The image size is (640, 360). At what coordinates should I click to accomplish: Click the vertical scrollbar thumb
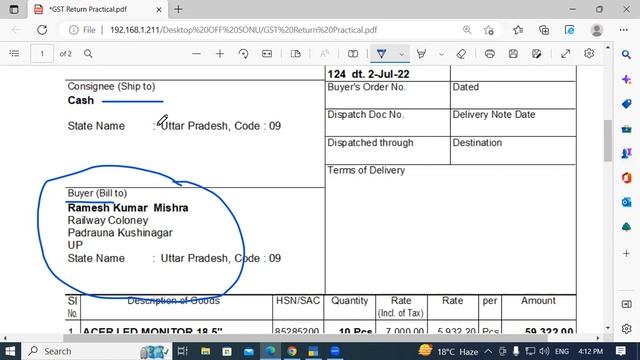click(608, 140)
